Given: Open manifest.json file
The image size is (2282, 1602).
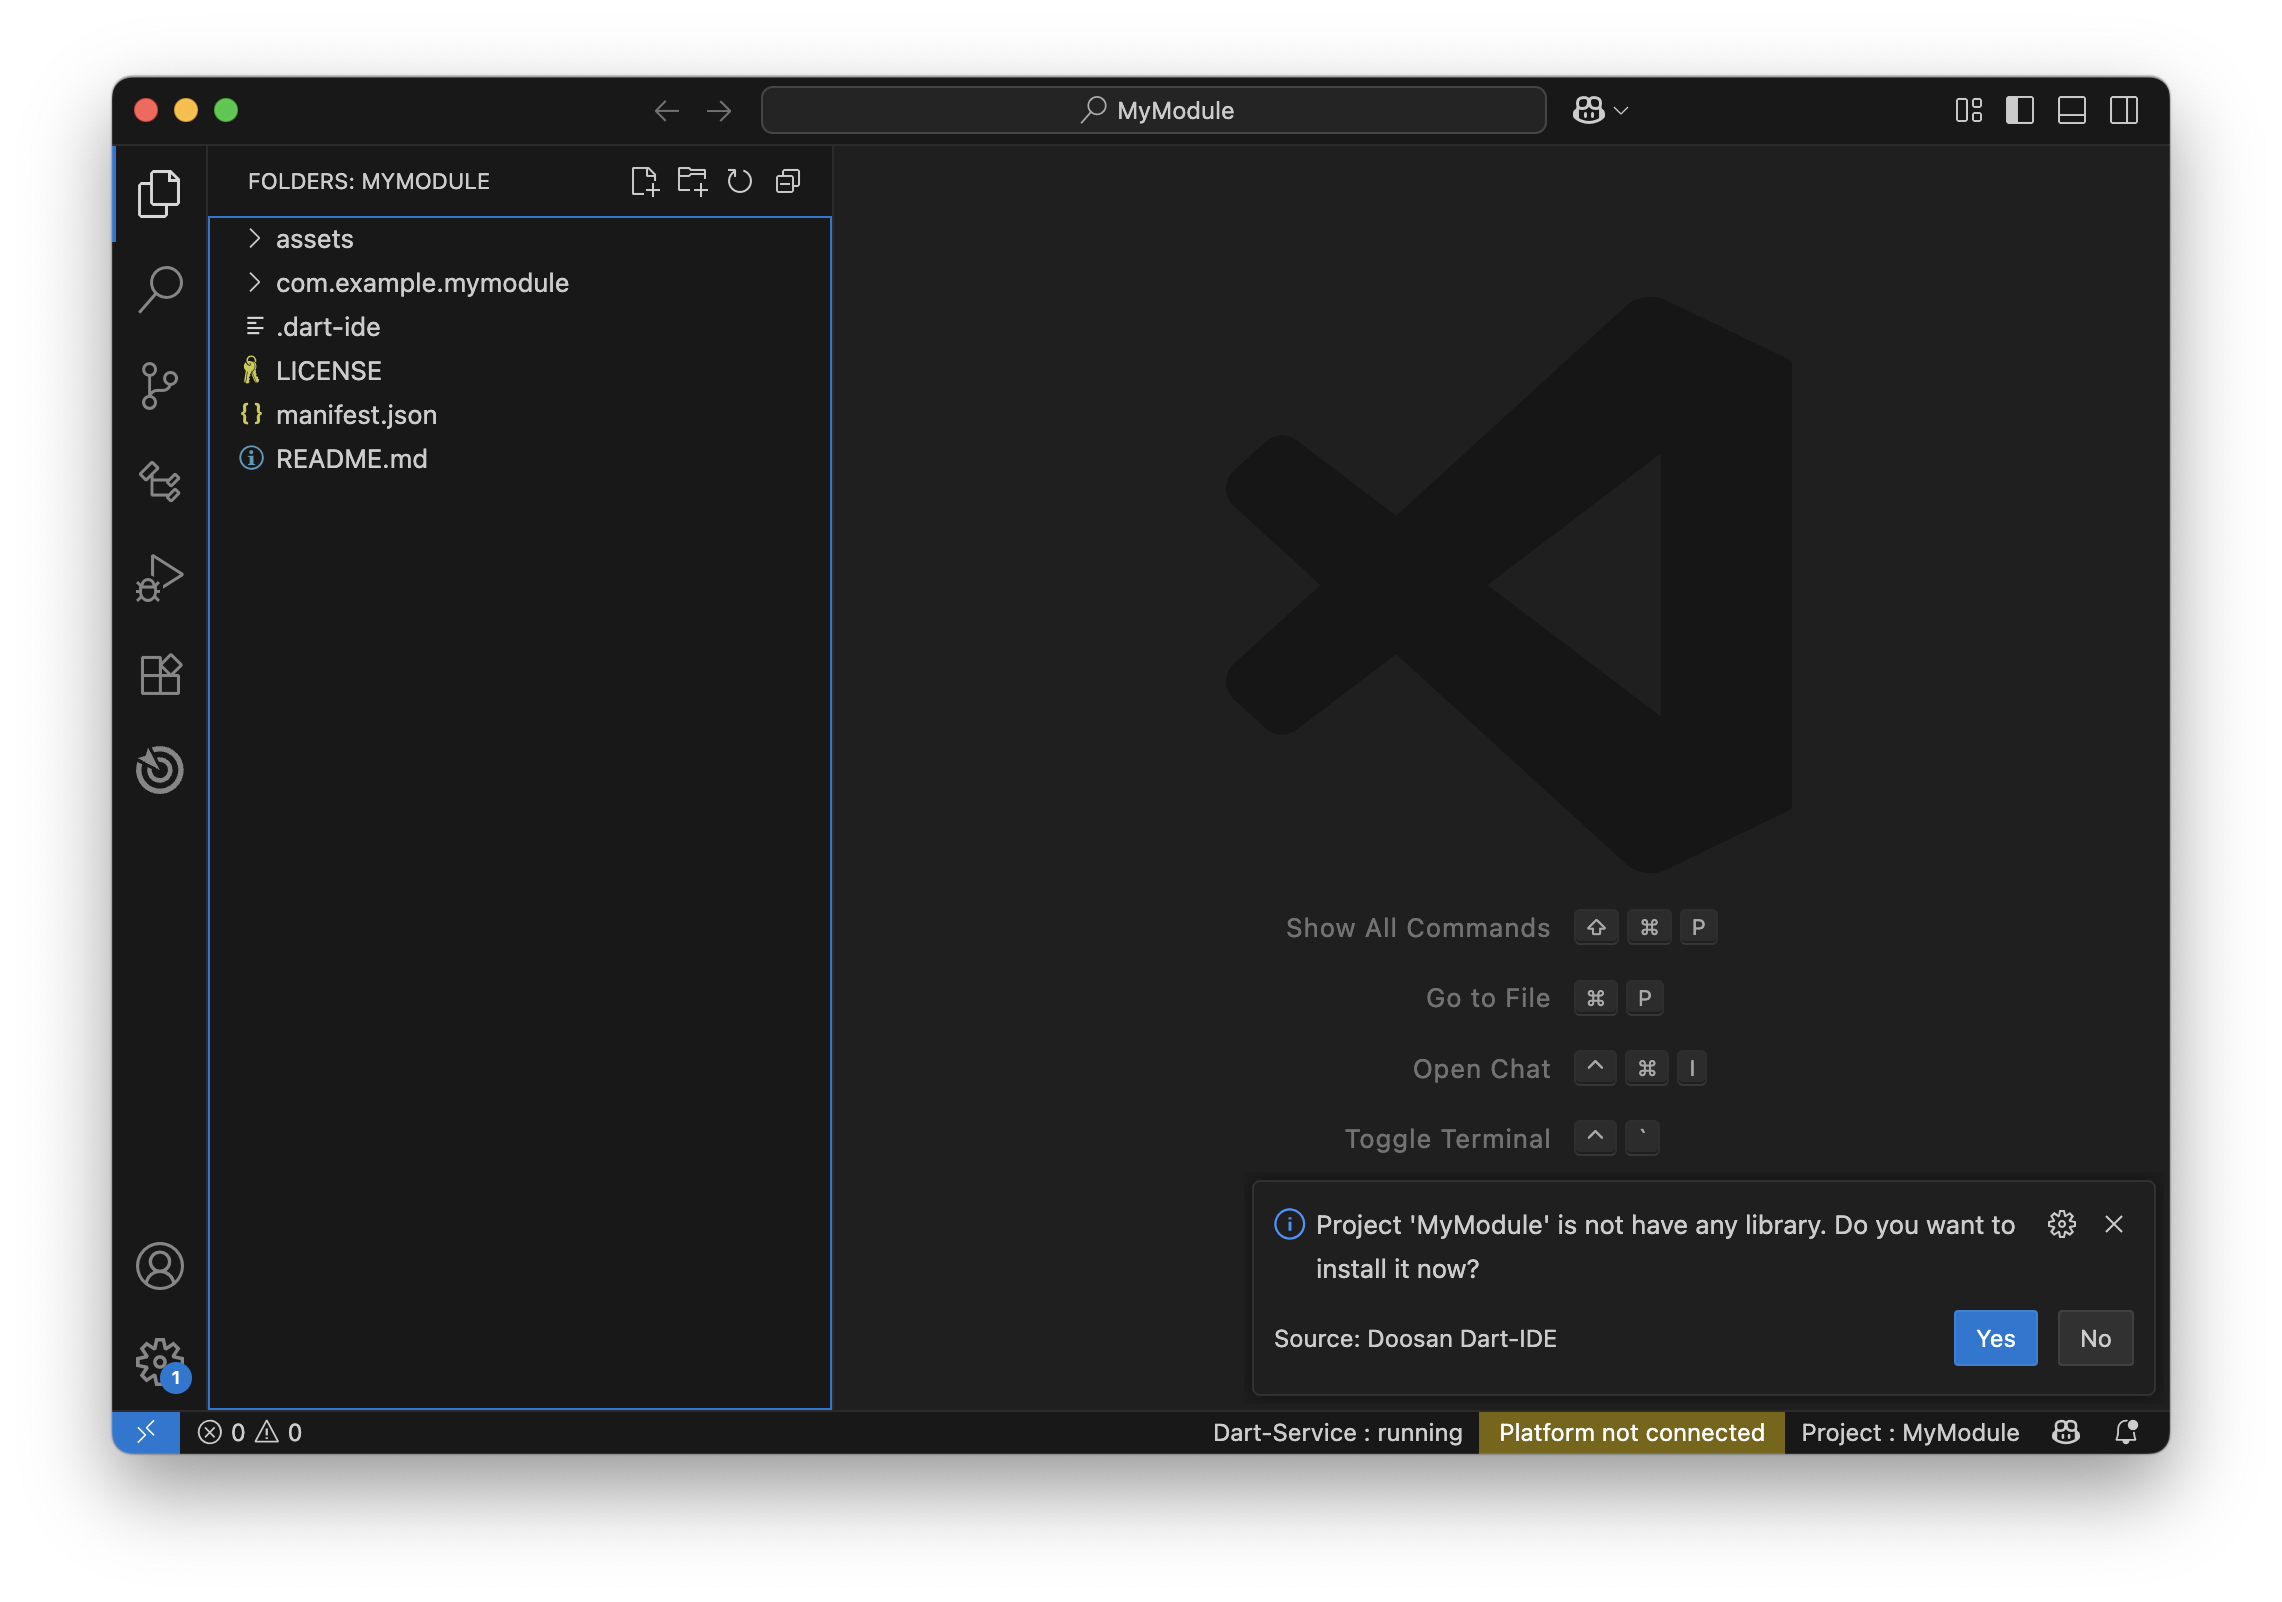Looking at the screenshot, I should point(356,415).
